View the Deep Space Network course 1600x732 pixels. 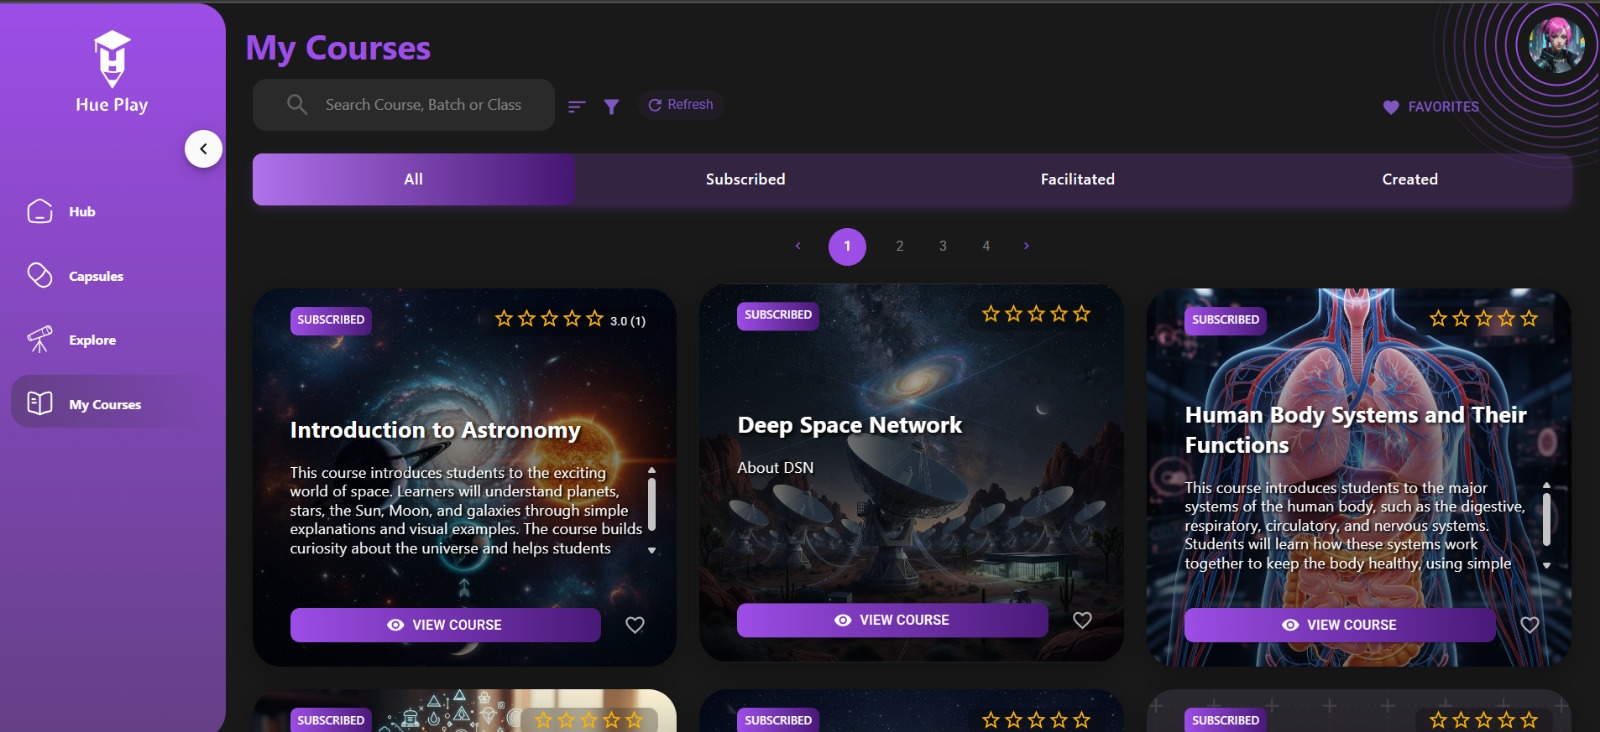click(x=893, y=620)
